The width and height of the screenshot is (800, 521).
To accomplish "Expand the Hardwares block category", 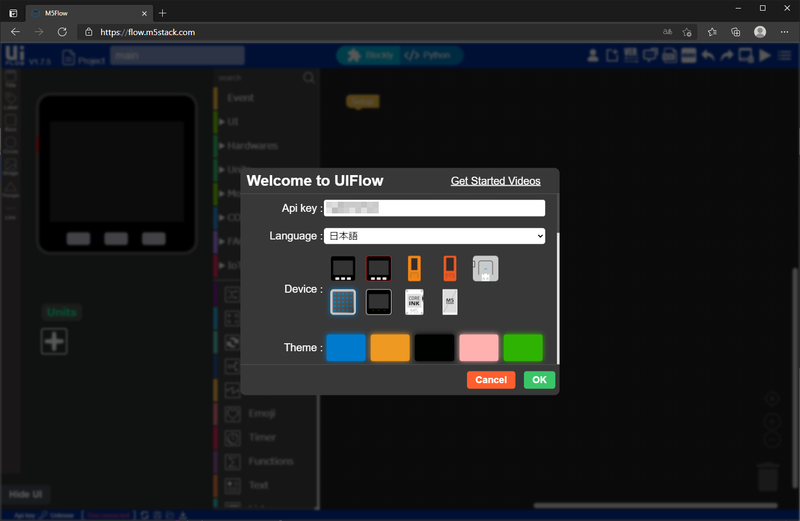I will (x=253, y=145).
